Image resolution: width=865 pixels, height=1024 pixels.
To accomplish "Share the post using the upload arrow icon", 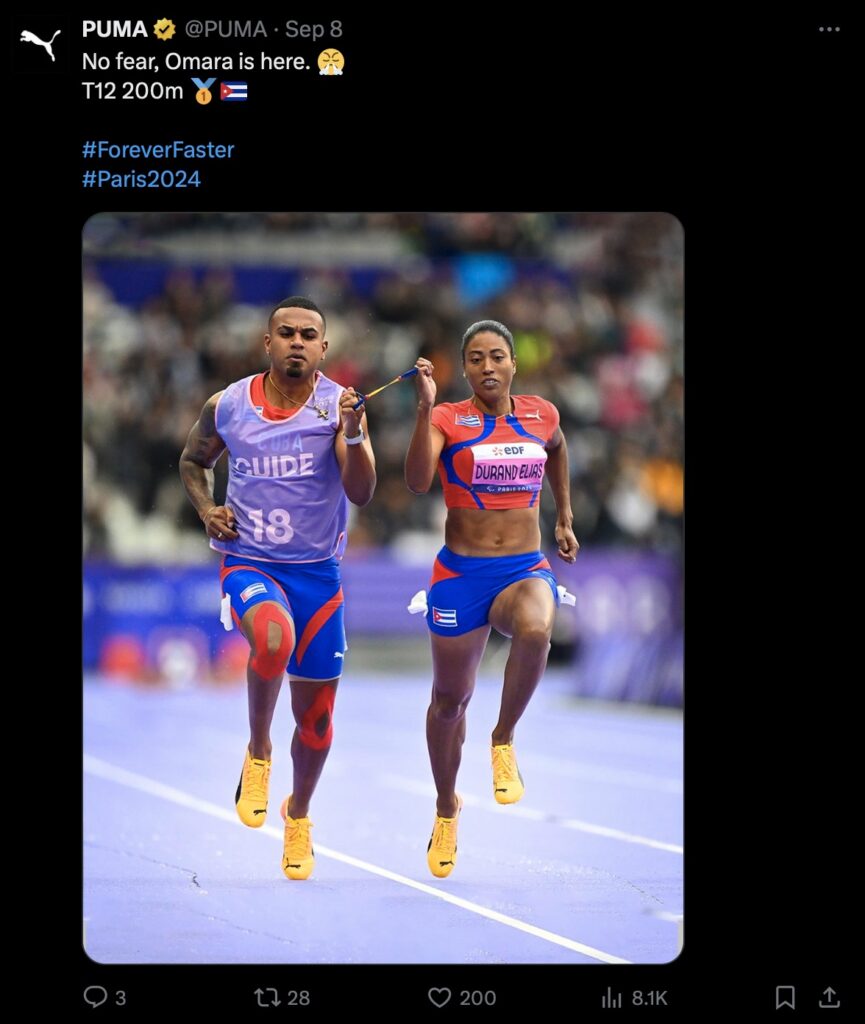I will [x=829, y=997].
